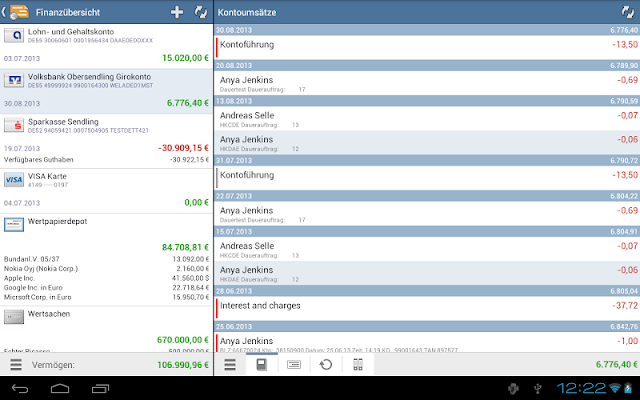Tap the Android recent apps button
This screenshot has width=640, height=400.
100,388
